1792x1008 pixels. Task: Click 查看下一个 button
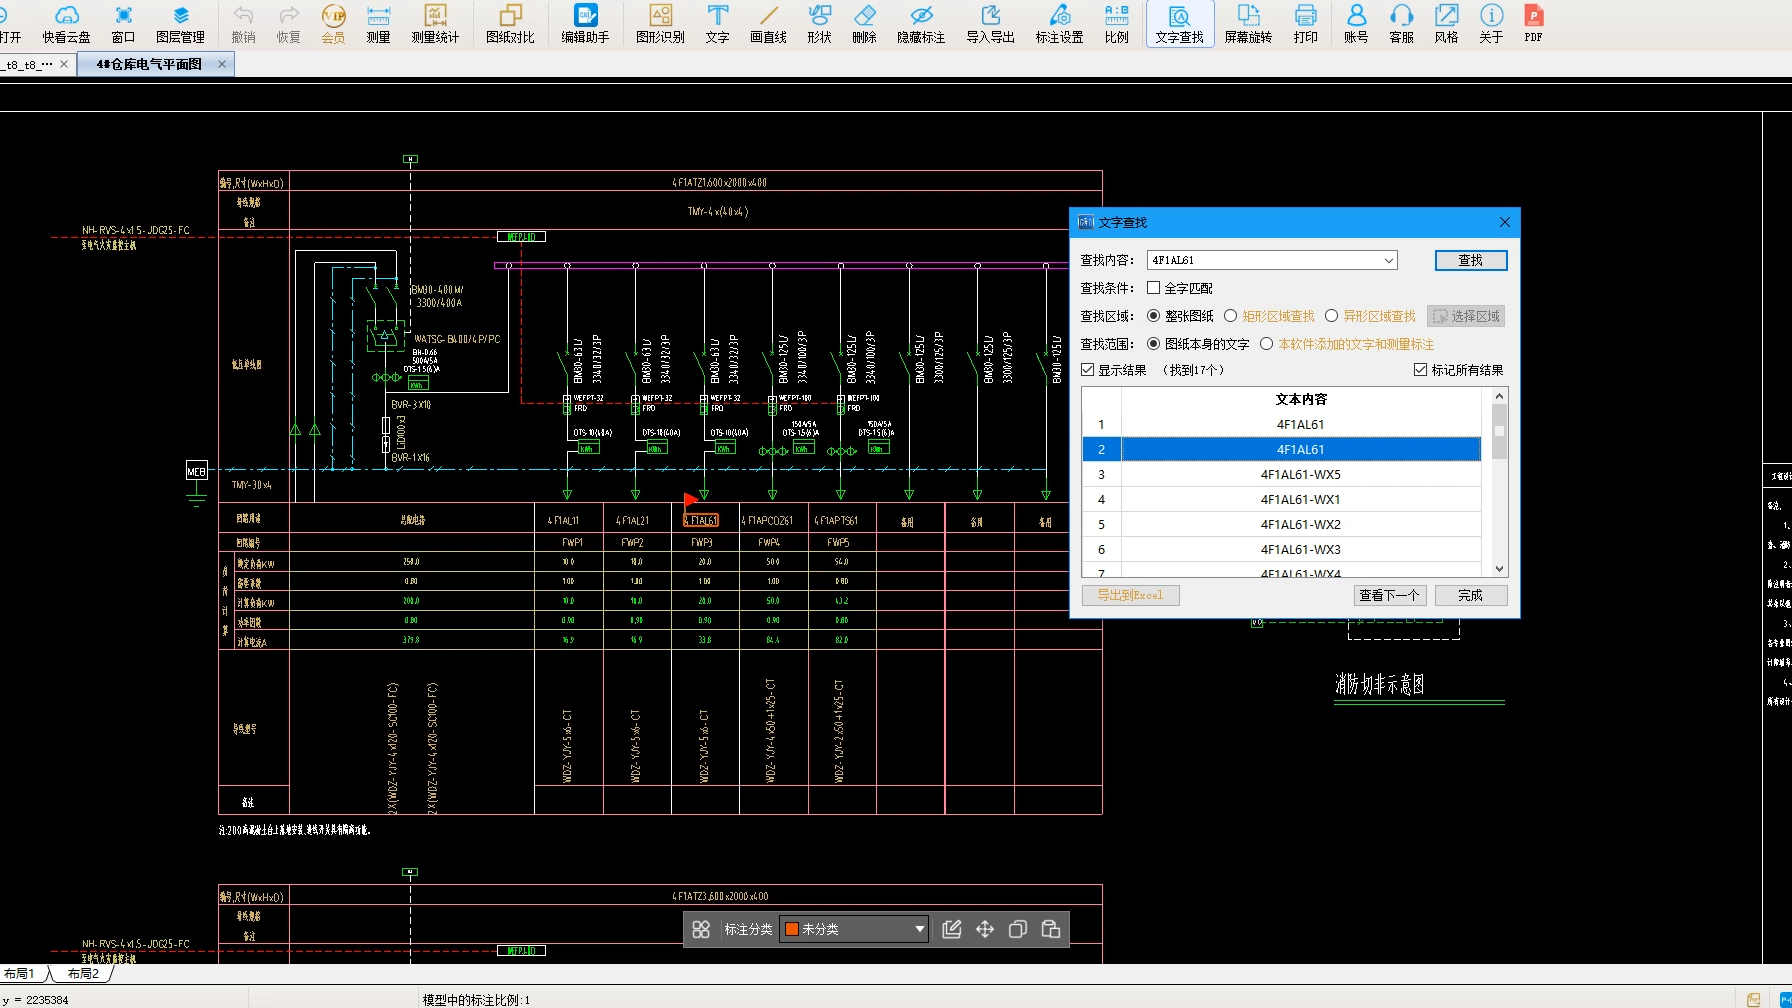pos(1389,595)
